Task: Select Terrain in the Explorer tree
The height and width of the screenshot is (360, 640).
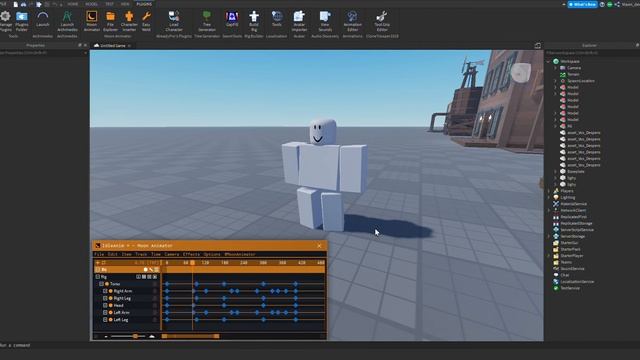Action: 569,74
